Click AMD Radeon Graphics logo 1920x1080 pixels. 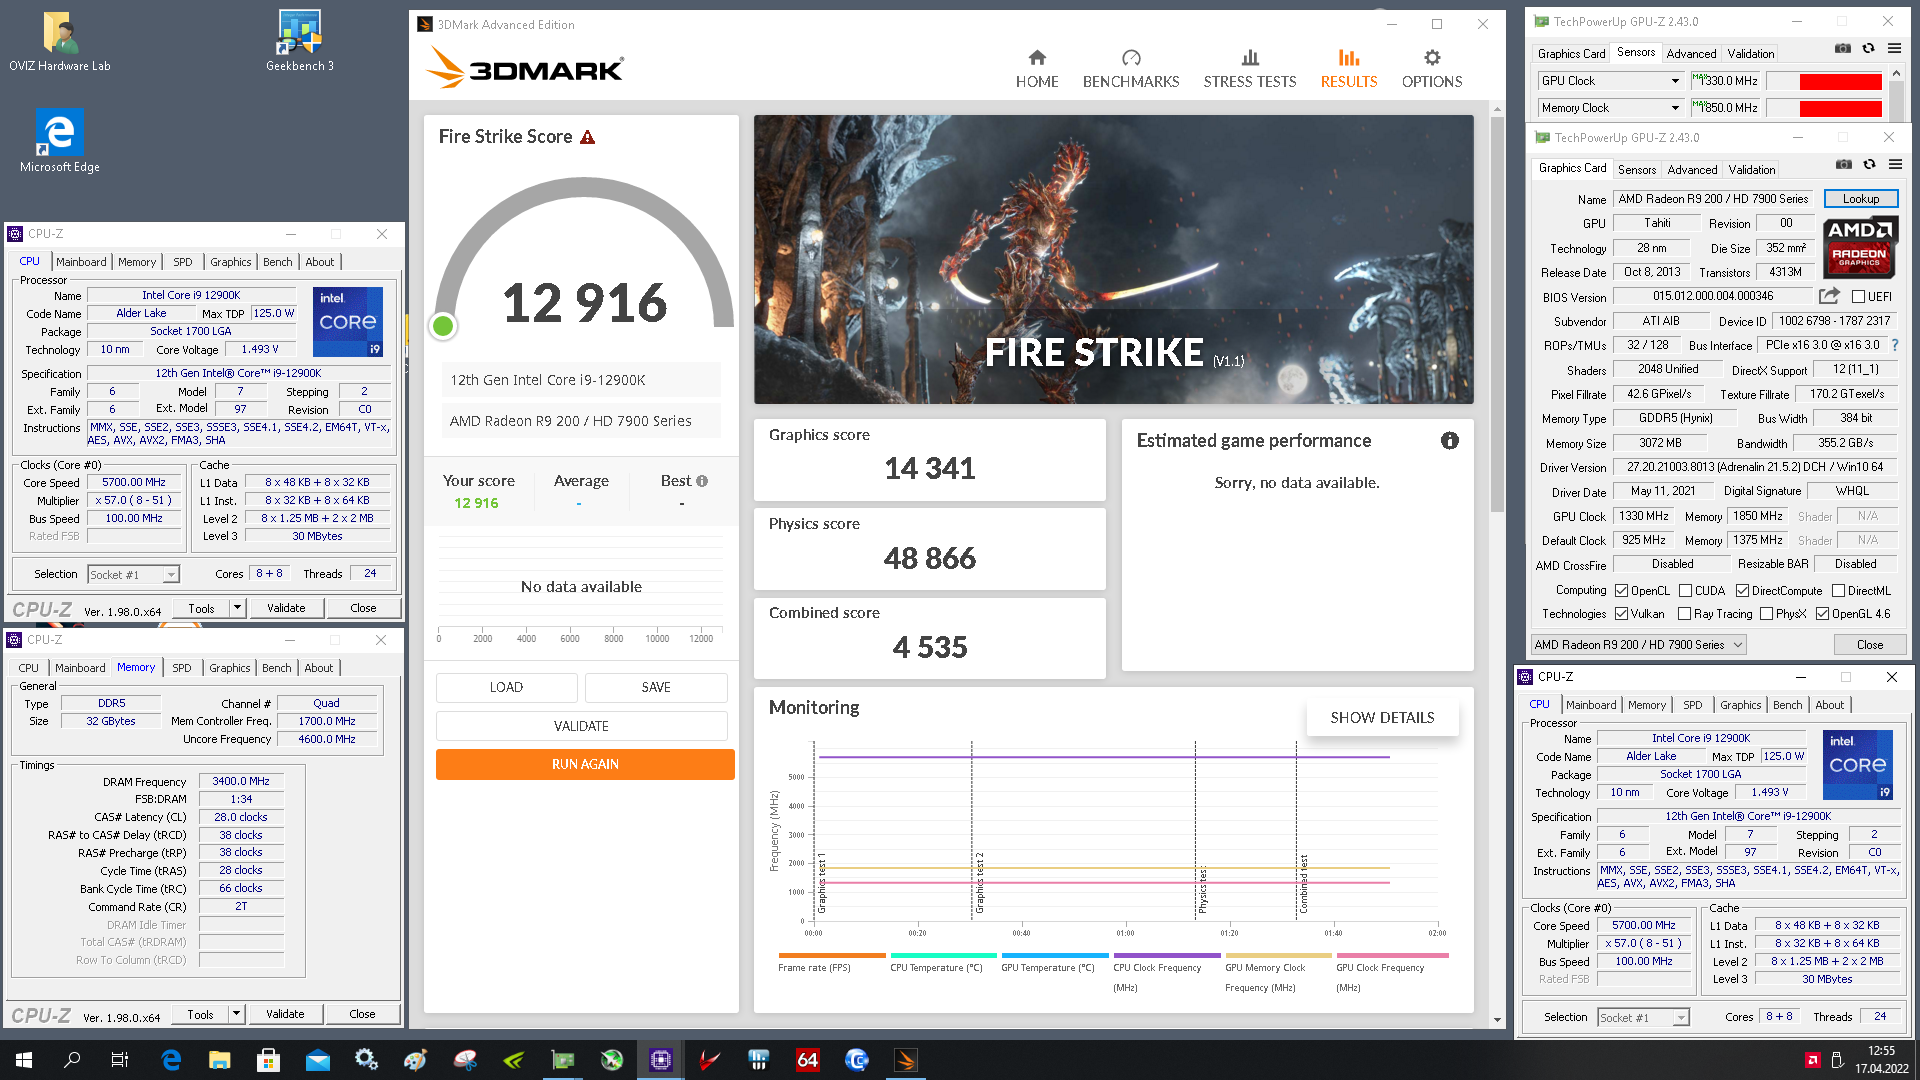1860,248
